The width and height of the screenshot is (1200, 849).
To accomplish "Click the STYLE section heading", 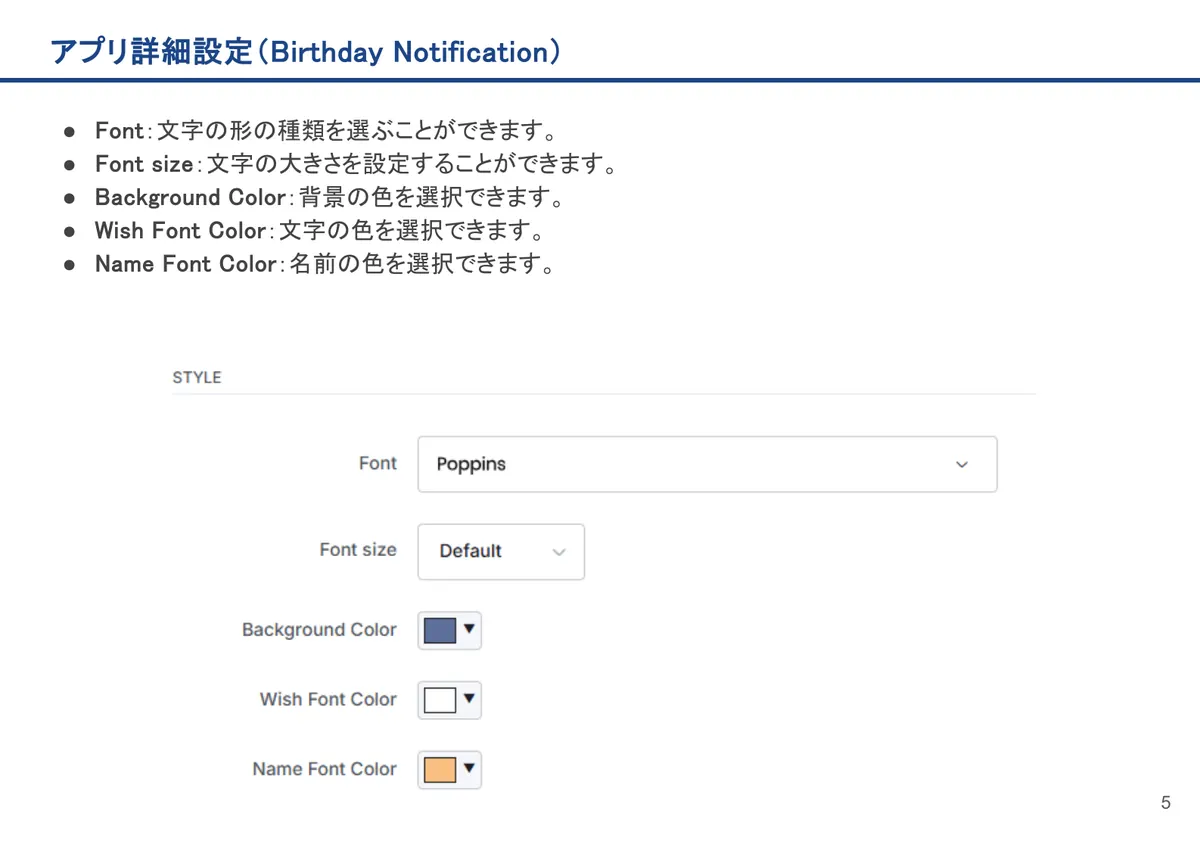I will click(x=197, y=378).
